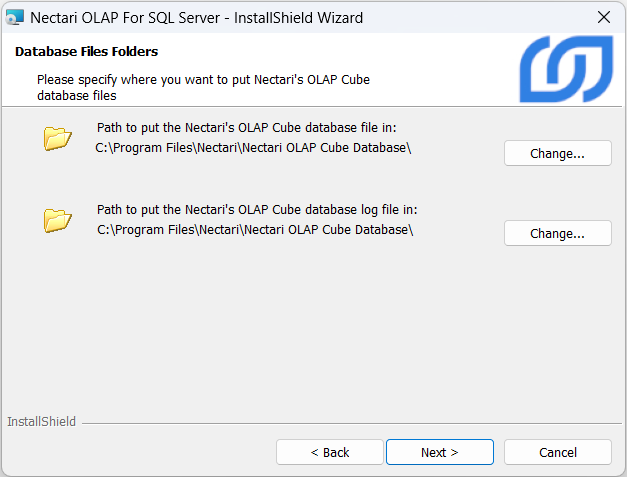Change the OLAP Cube database file folder

[x=557, y=153]
